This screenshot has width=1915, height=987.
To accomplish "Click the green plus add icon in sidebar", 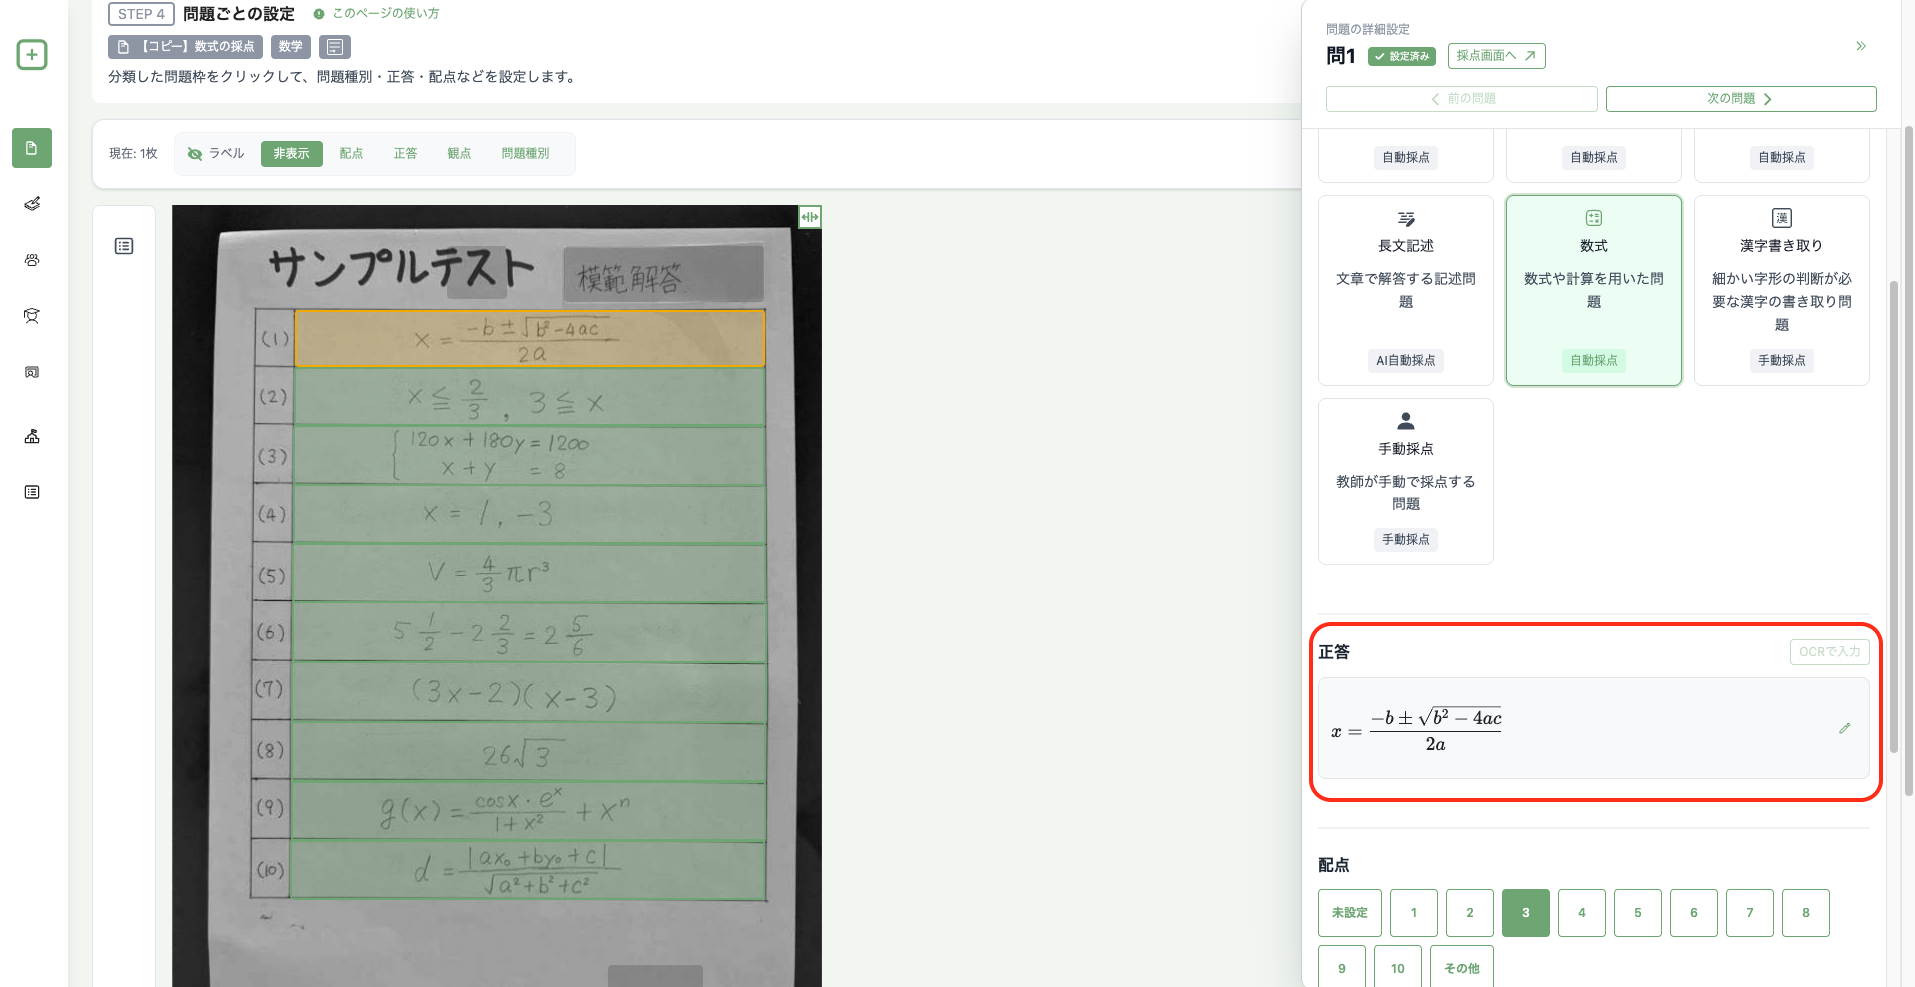I will 32,55.
